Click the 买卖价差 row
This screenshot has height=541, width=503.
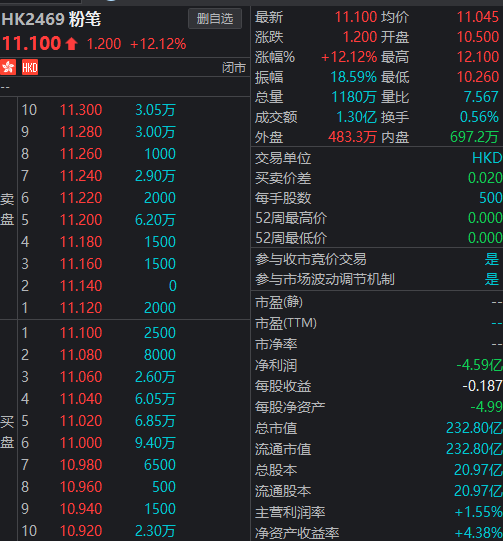pos(378,178)
